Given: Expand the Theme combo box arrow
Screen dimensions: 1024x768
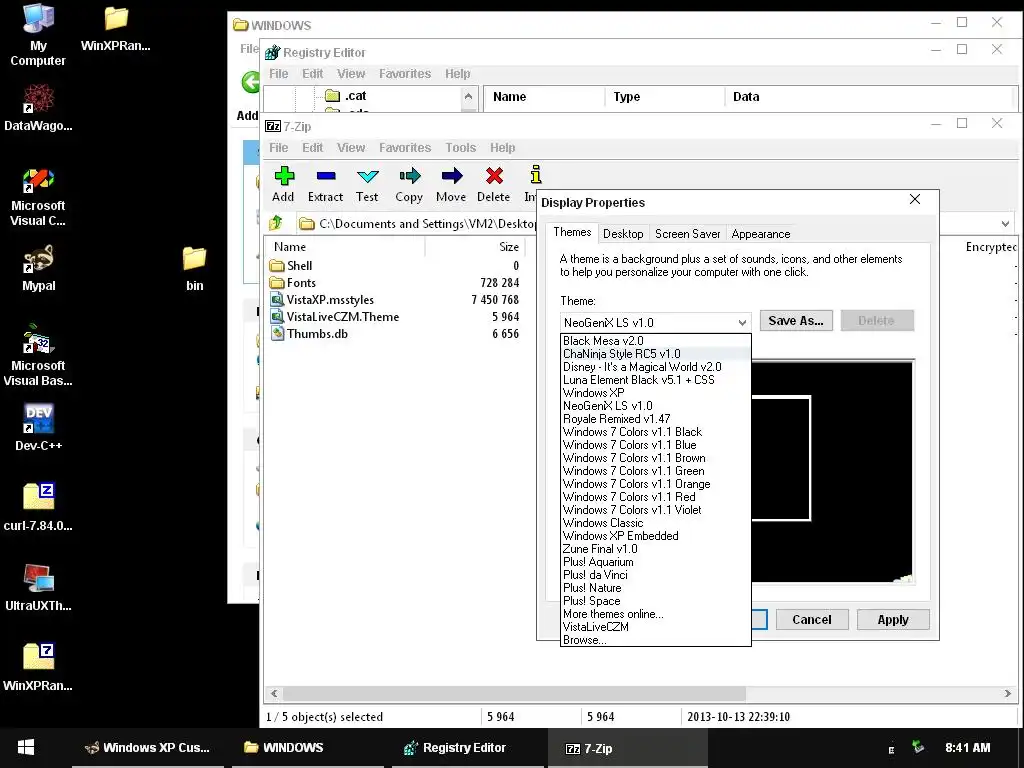Looking at the screenshot, I should 743,322.
